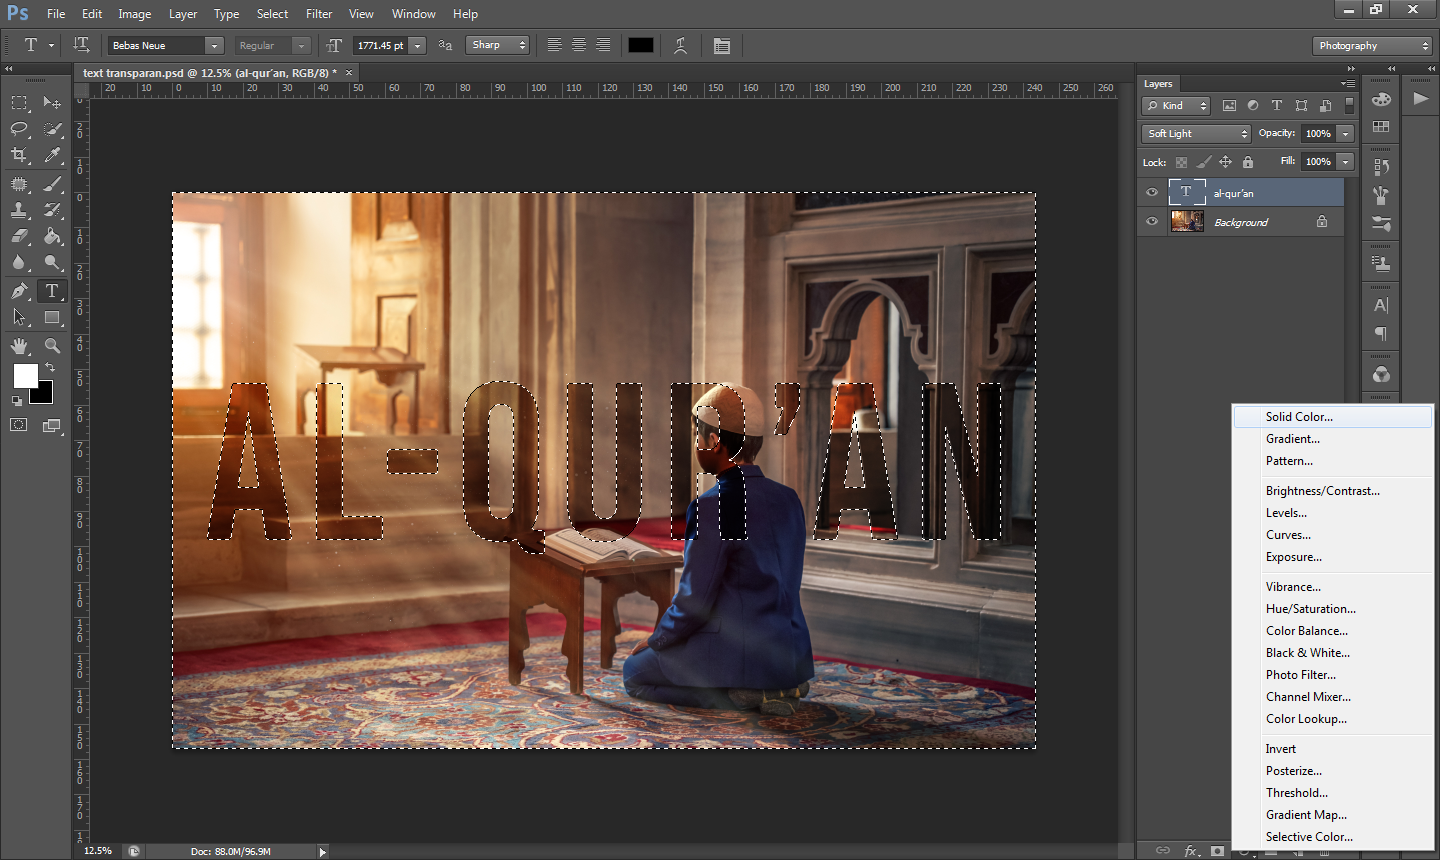This screenshot has width=1440, height=860.
Task: Hide the al-qur'an text layer
Action: coord(1152,193)
